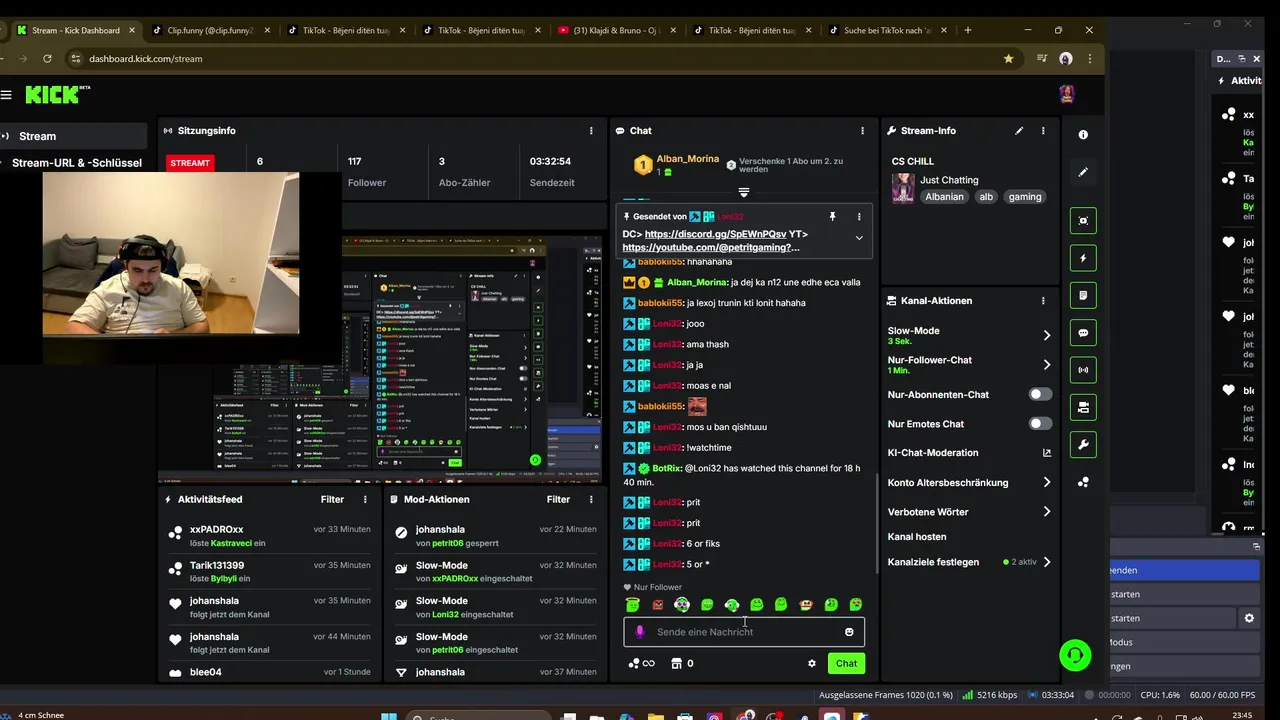Toggle the camera widget icon in the sidebar
The height and width of the screenshot is (720, 1280).
point(1083,407)
